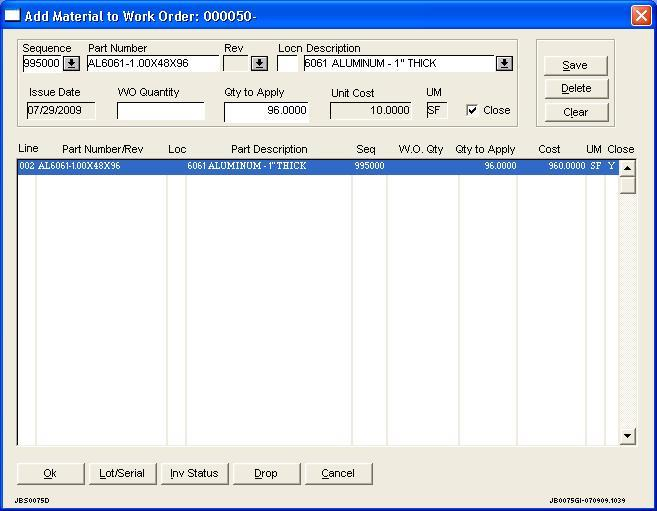
Task: Click the Locn input field
Action: pyautogui.click(x=287, y=64)
